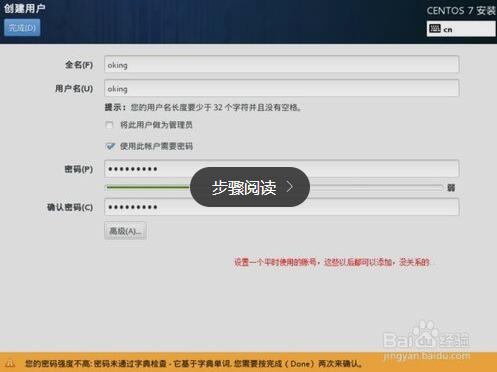Click the 完成(D) Done button

pos(22,27)
